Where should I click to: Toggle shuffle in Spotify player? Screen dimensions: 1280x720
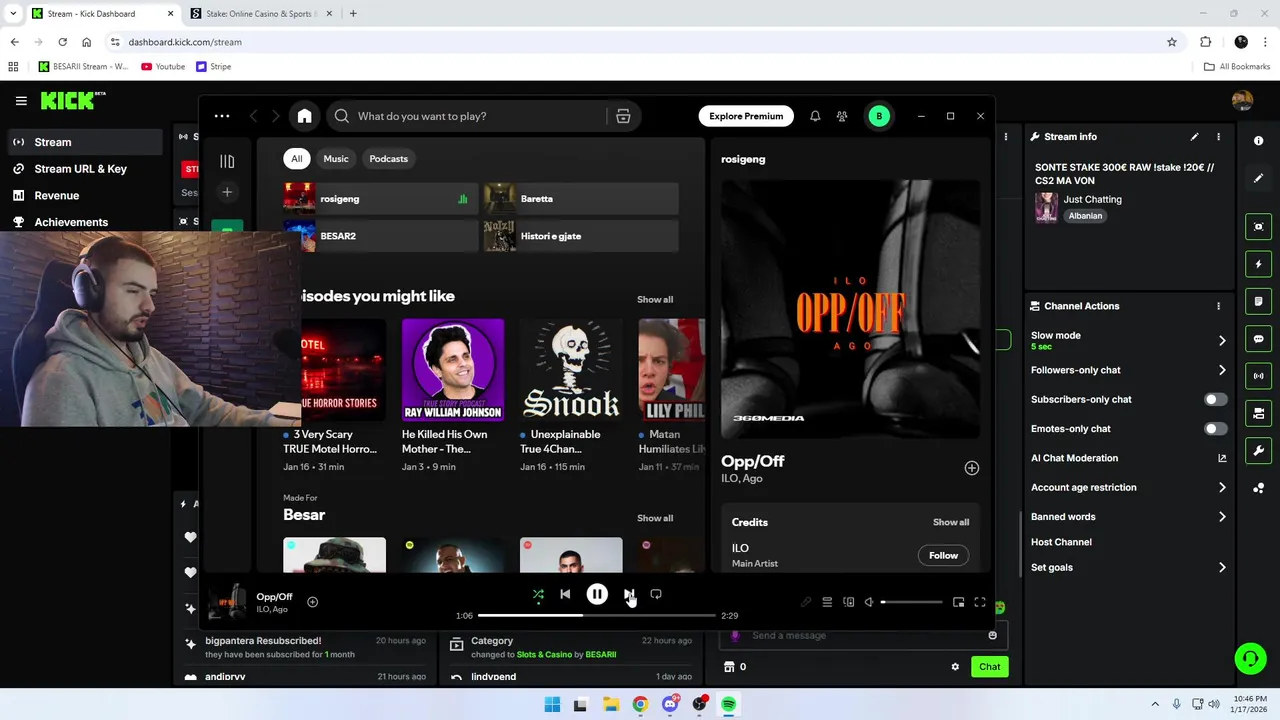[x=538, y=594]
